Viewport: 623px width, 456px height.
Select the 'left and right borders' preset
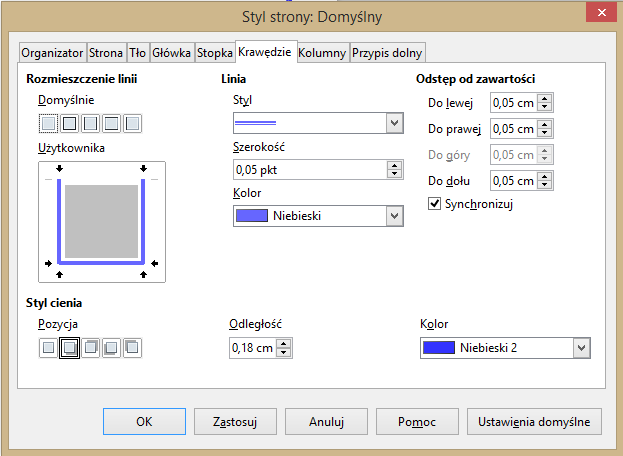click(x=91, y=123)
